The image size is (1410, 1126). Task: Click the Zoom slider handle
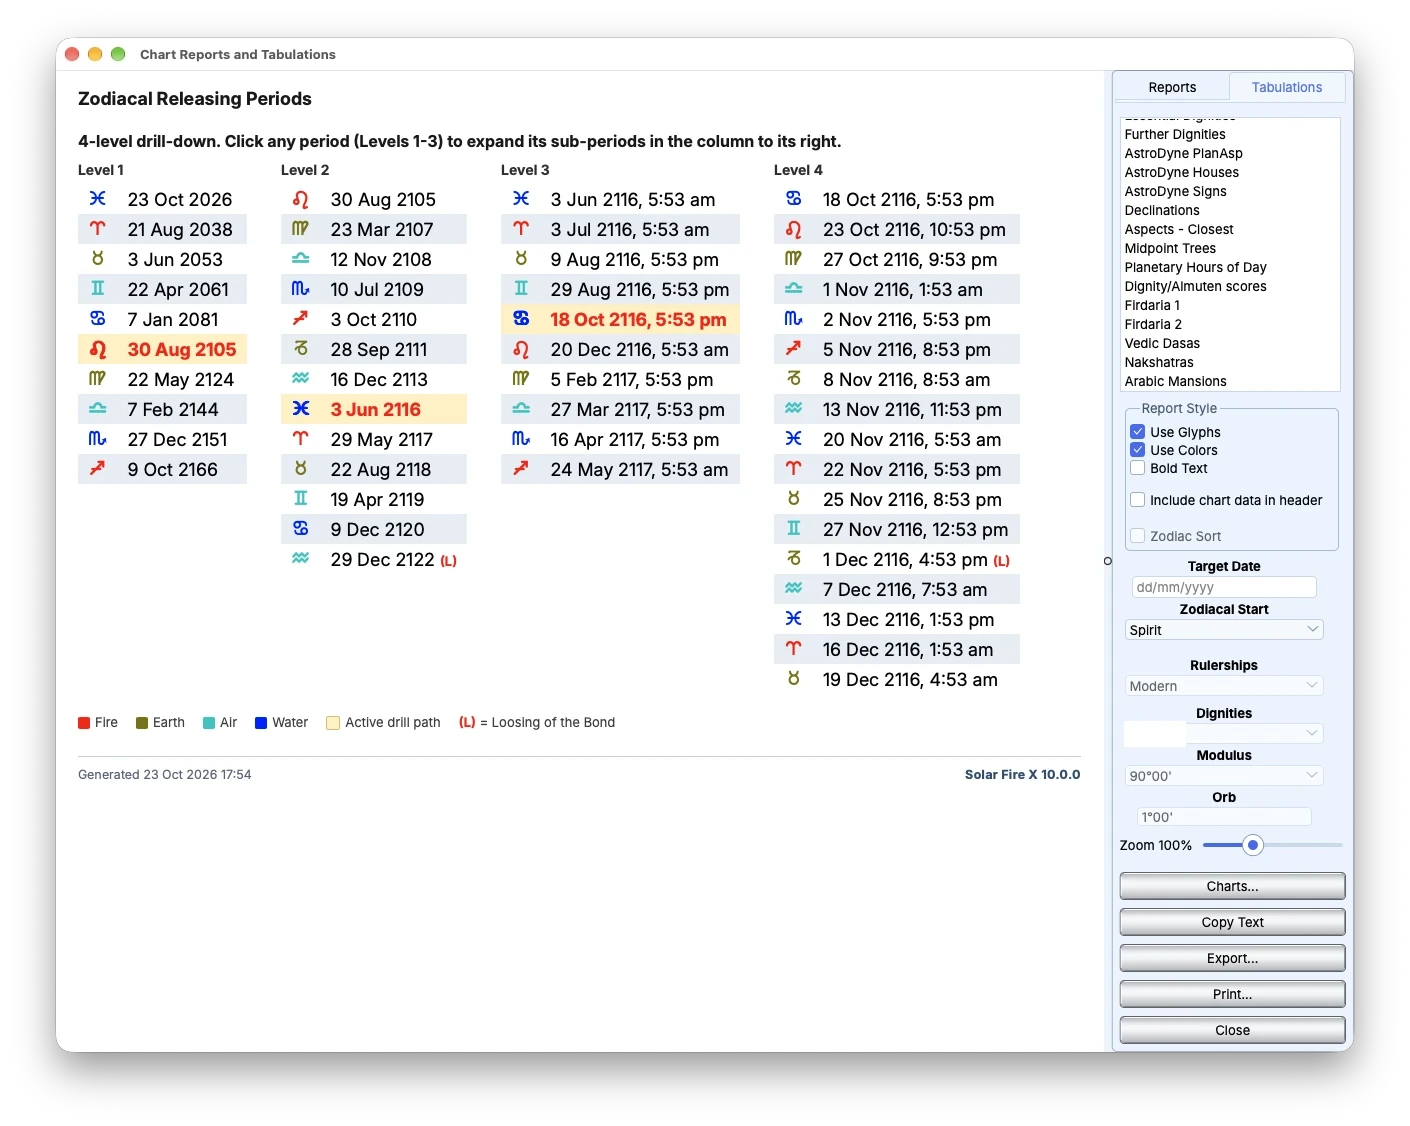tap(1253, 845)
